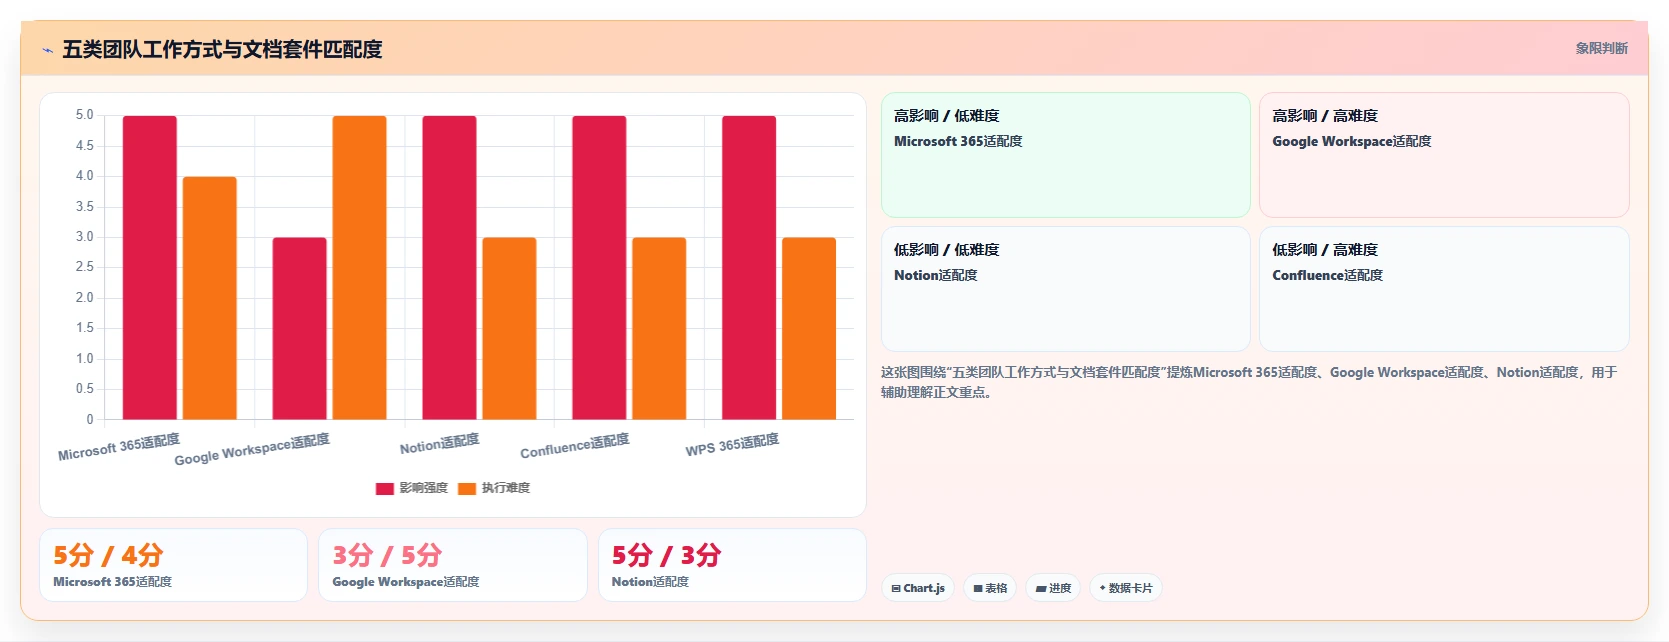
Task: Click the chart description paragraph text
Action: pos(1249,382)
